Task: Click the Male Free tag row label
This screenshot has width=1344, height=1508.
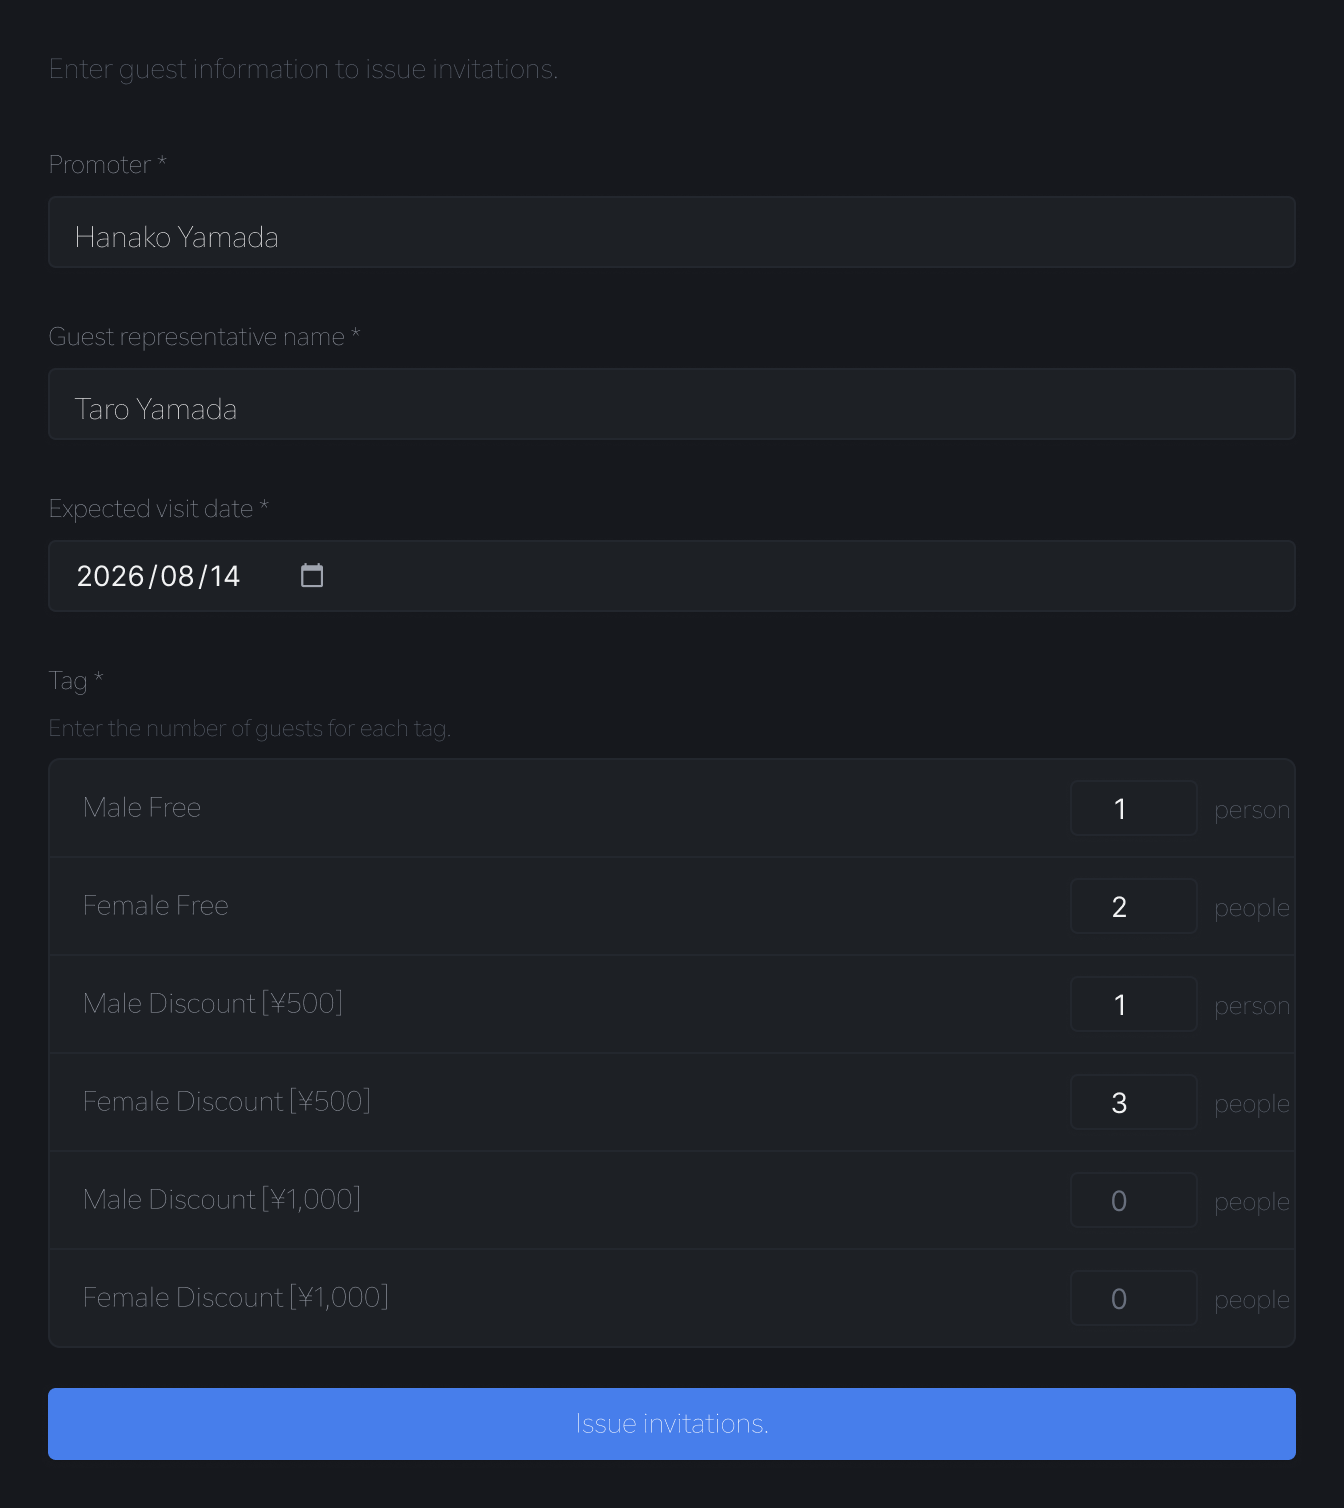Action: point(142,808)
